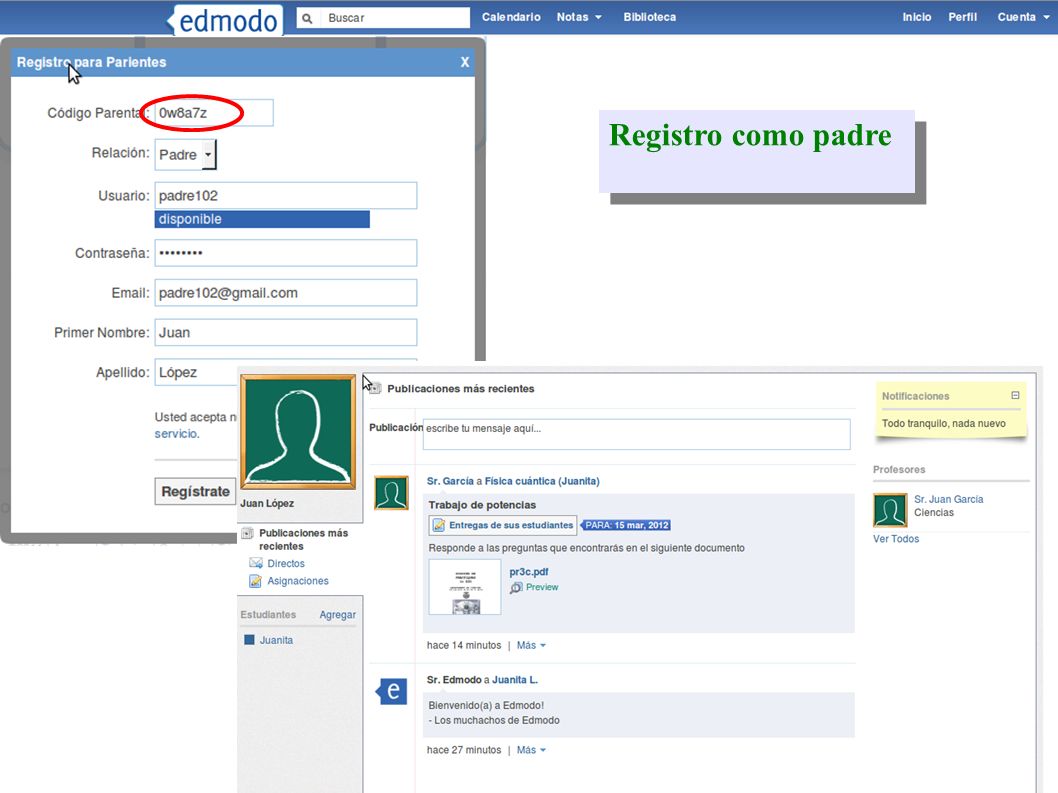The height and width of the screenshot is (793, 1058).
Task: Select student Juanita in sidebar
Action: pyautogui.click(x=276, y=640)
